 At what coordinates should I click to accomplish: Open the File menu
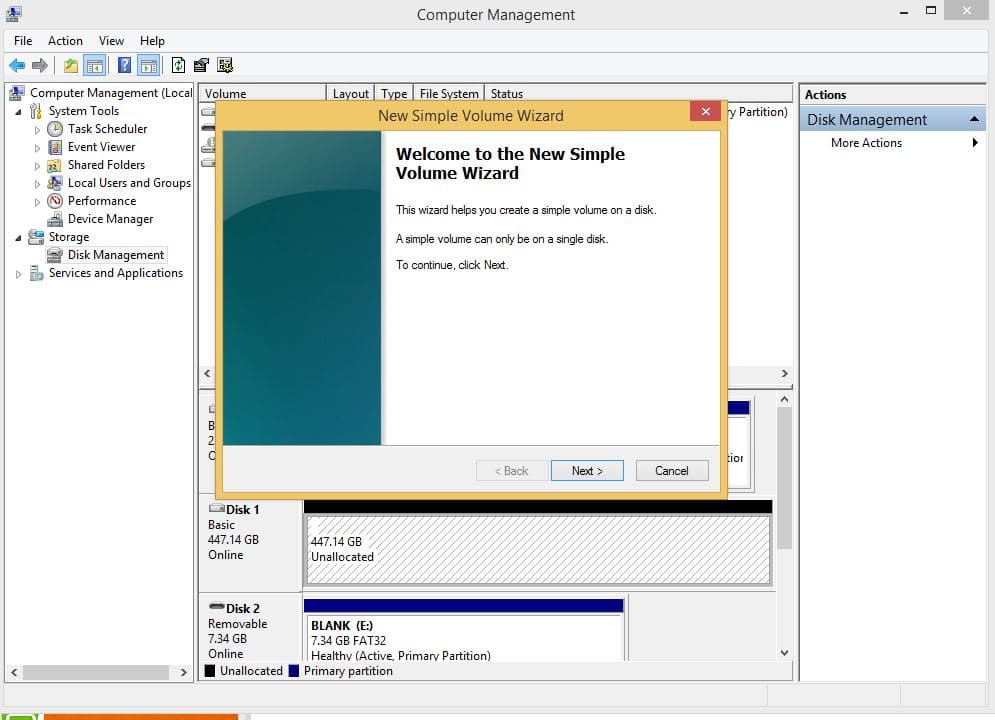tap(23, 41)
